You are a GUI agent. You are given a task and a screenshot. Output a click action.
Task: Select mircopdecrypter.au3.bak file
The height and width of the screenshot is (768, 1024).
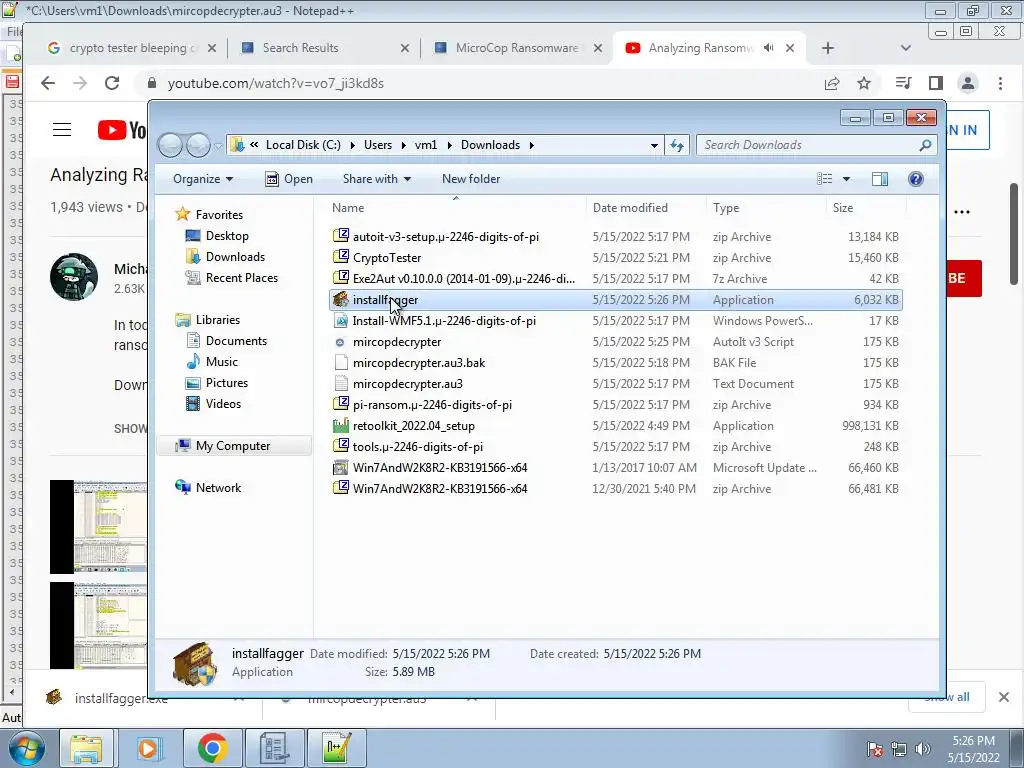click(616, 362)
